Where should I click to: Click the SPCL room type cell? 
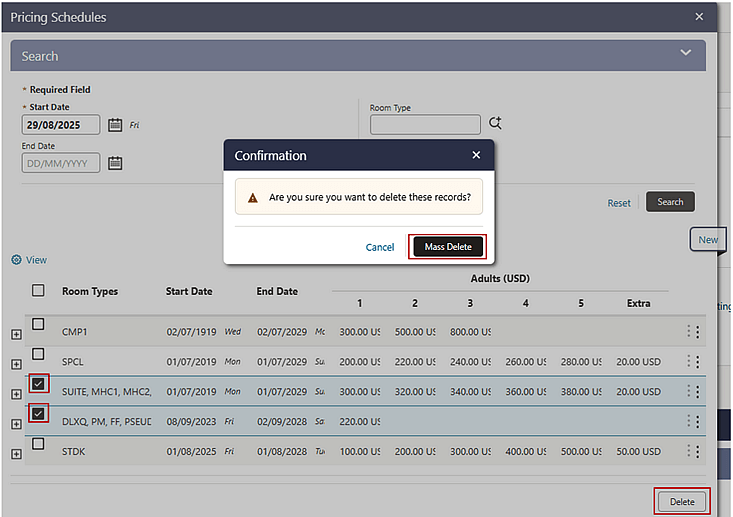coord(72,362)
